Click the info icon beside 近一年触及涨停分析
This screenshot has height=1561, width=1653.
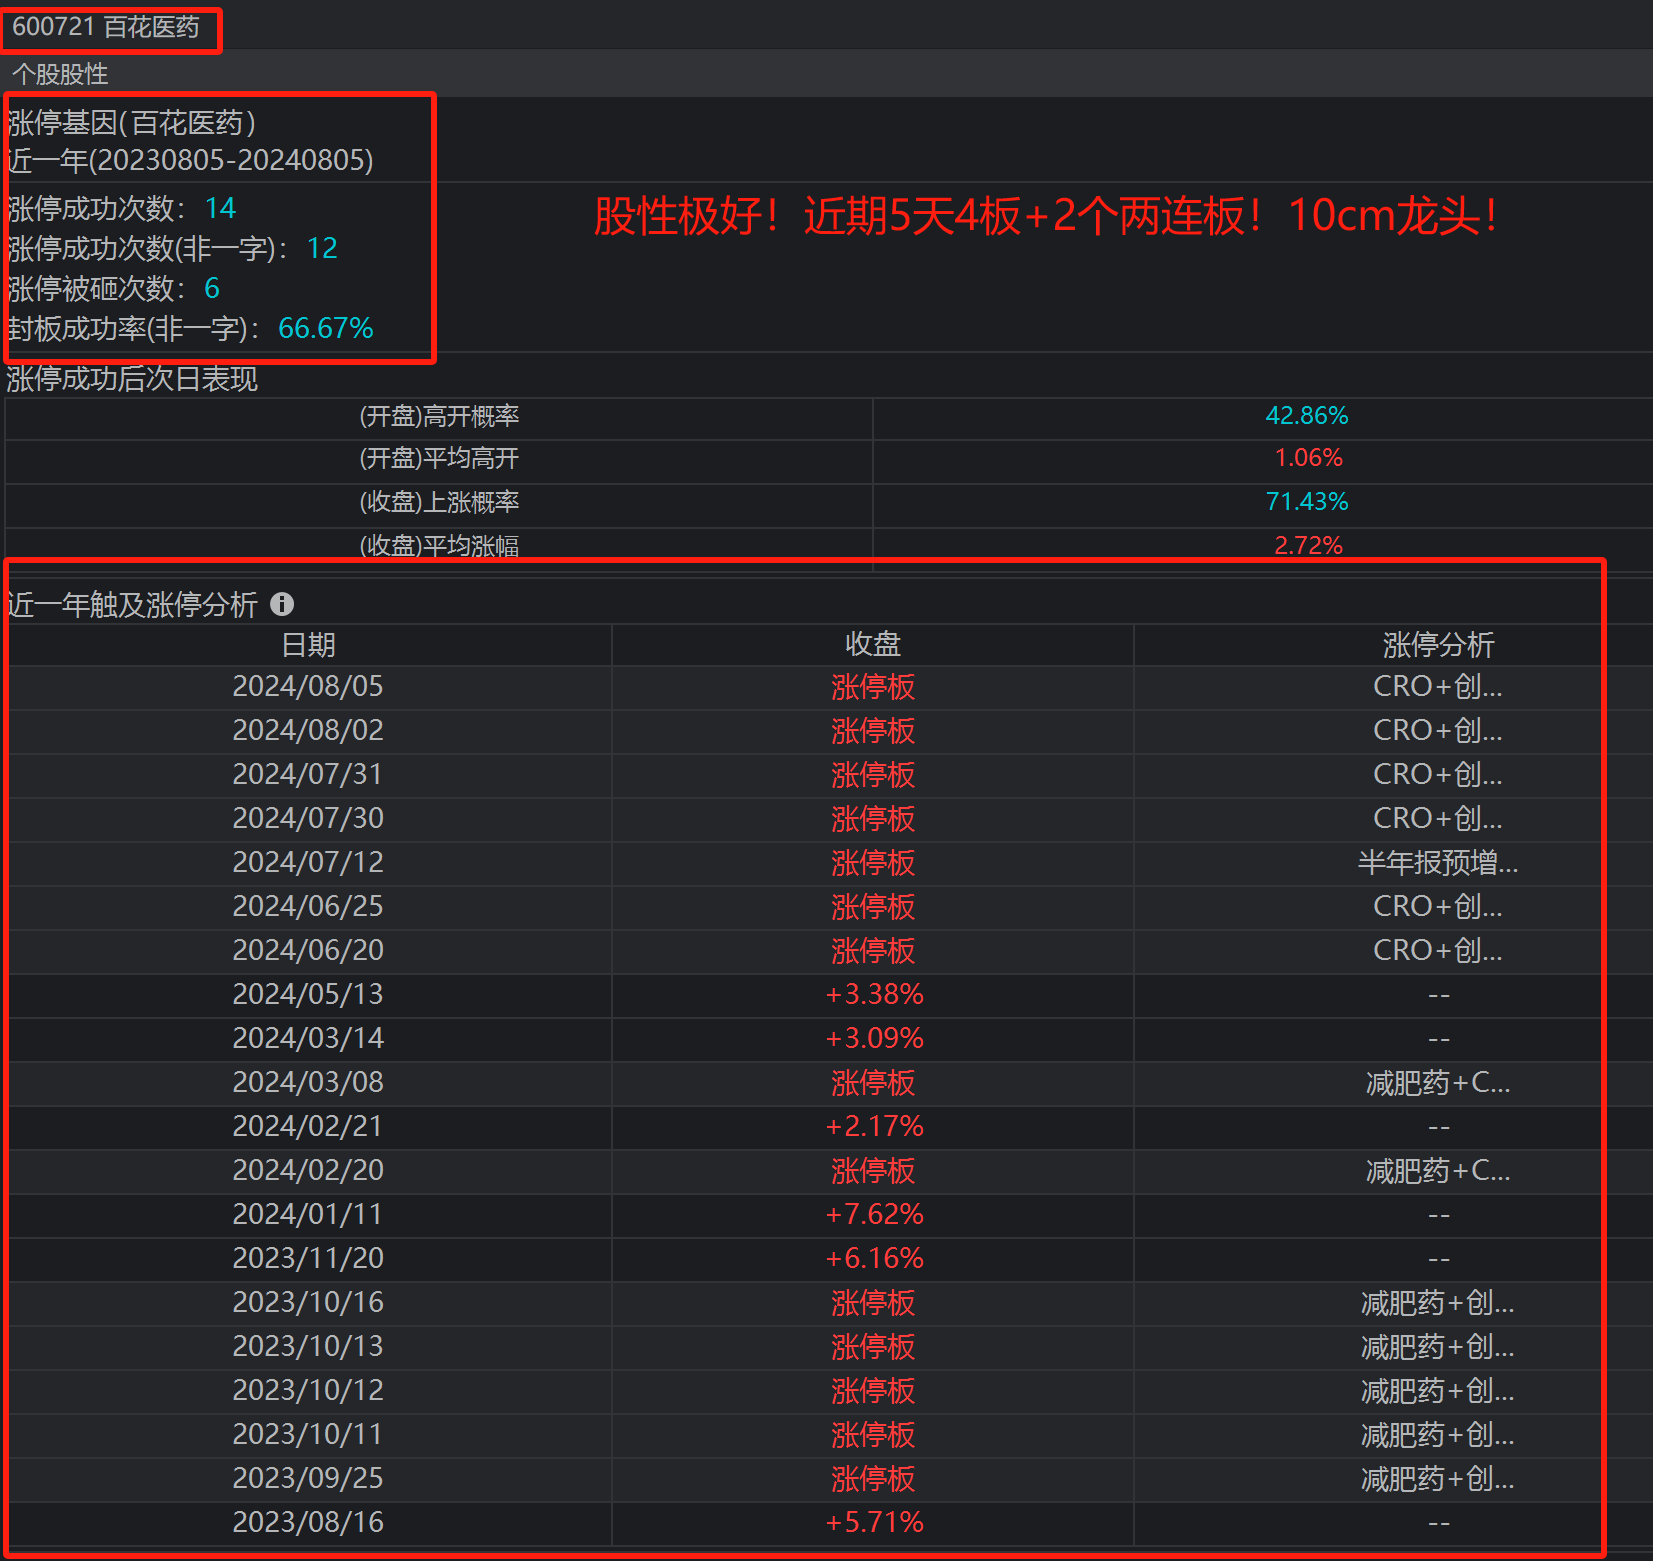(x=282, y=604)
